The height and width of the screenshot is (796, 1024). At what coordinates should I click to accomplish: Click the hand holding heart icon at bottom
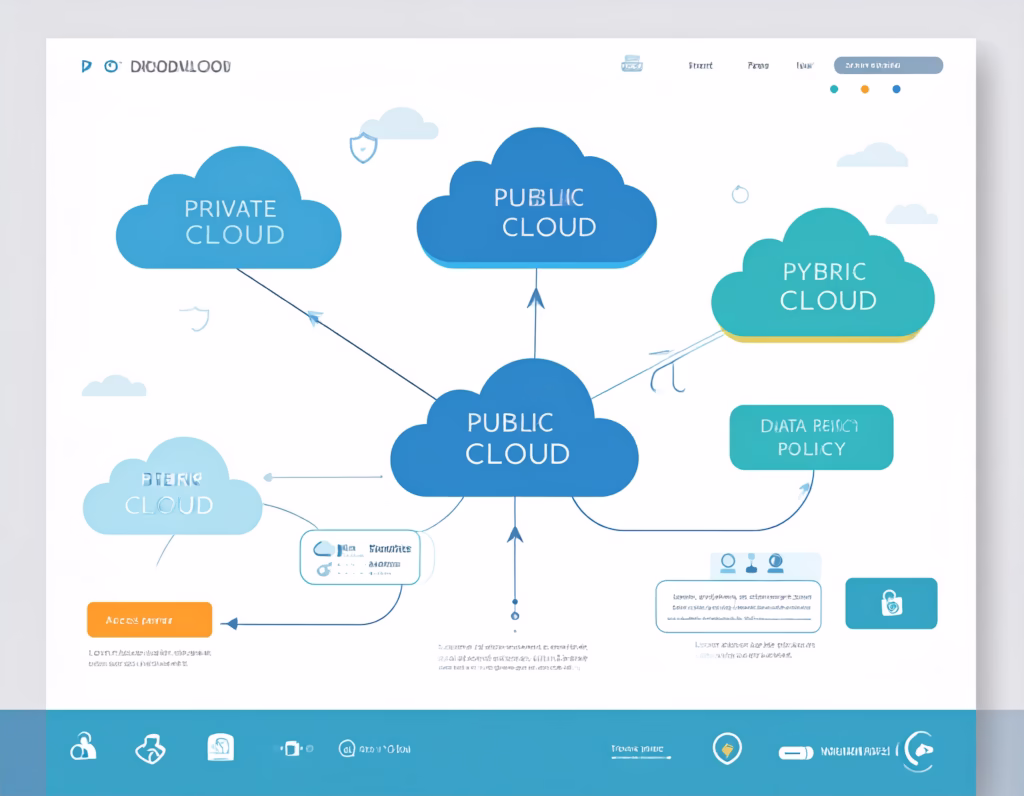(x=151, y=748)
